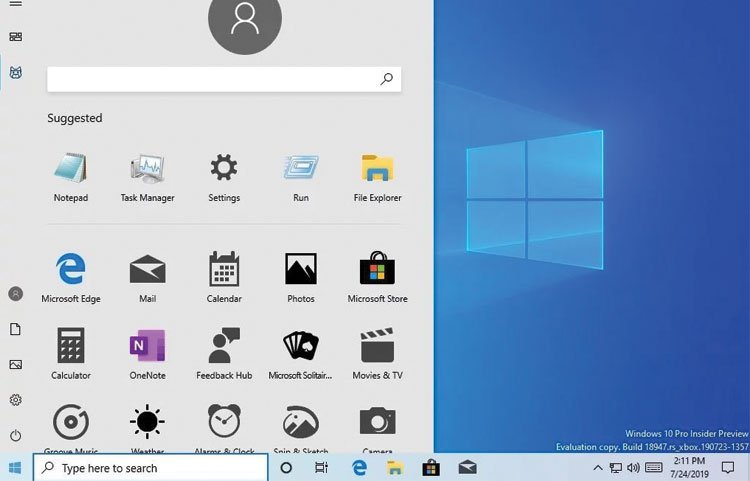Open the volume control in the tray
Viewport: 750px width, 481px height.
click(633, 468)
